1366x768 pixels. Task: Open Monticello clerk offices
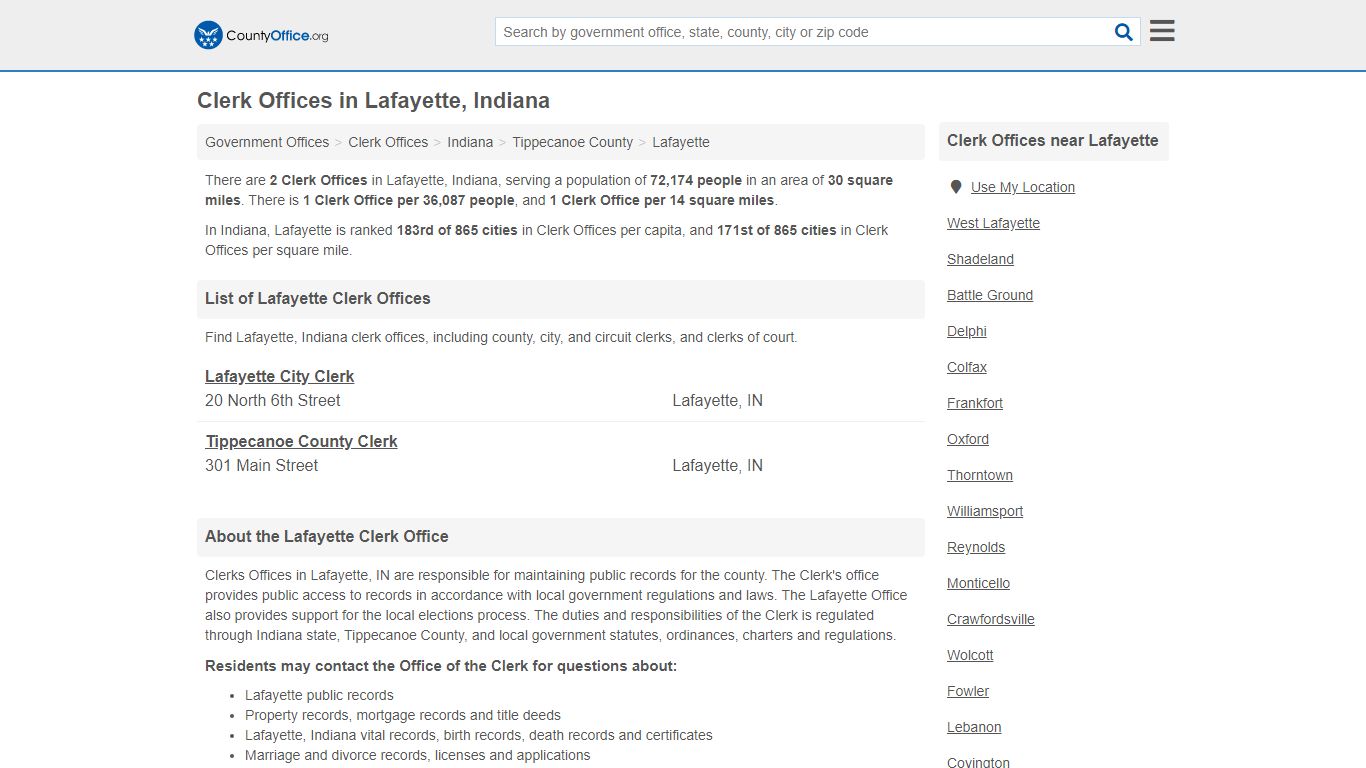coord(978,583)
